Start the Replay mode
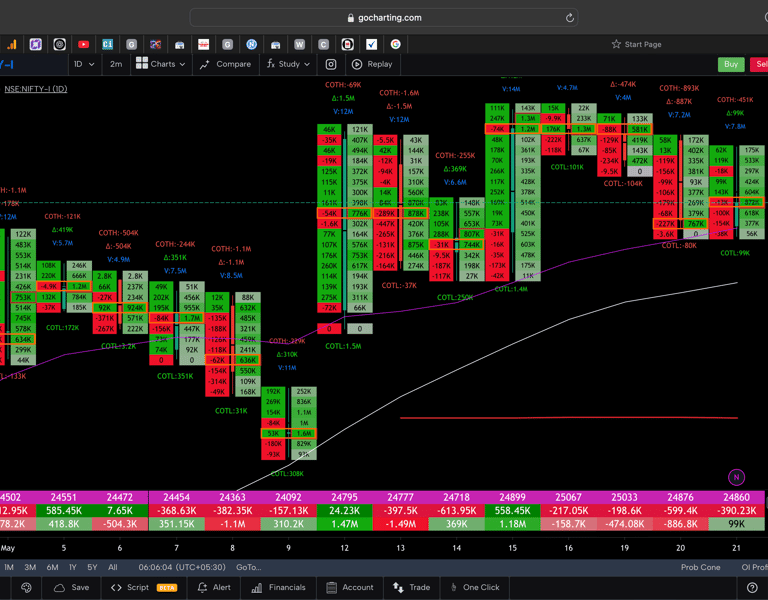The image size is (768, 600). click(x=373, y=64)
